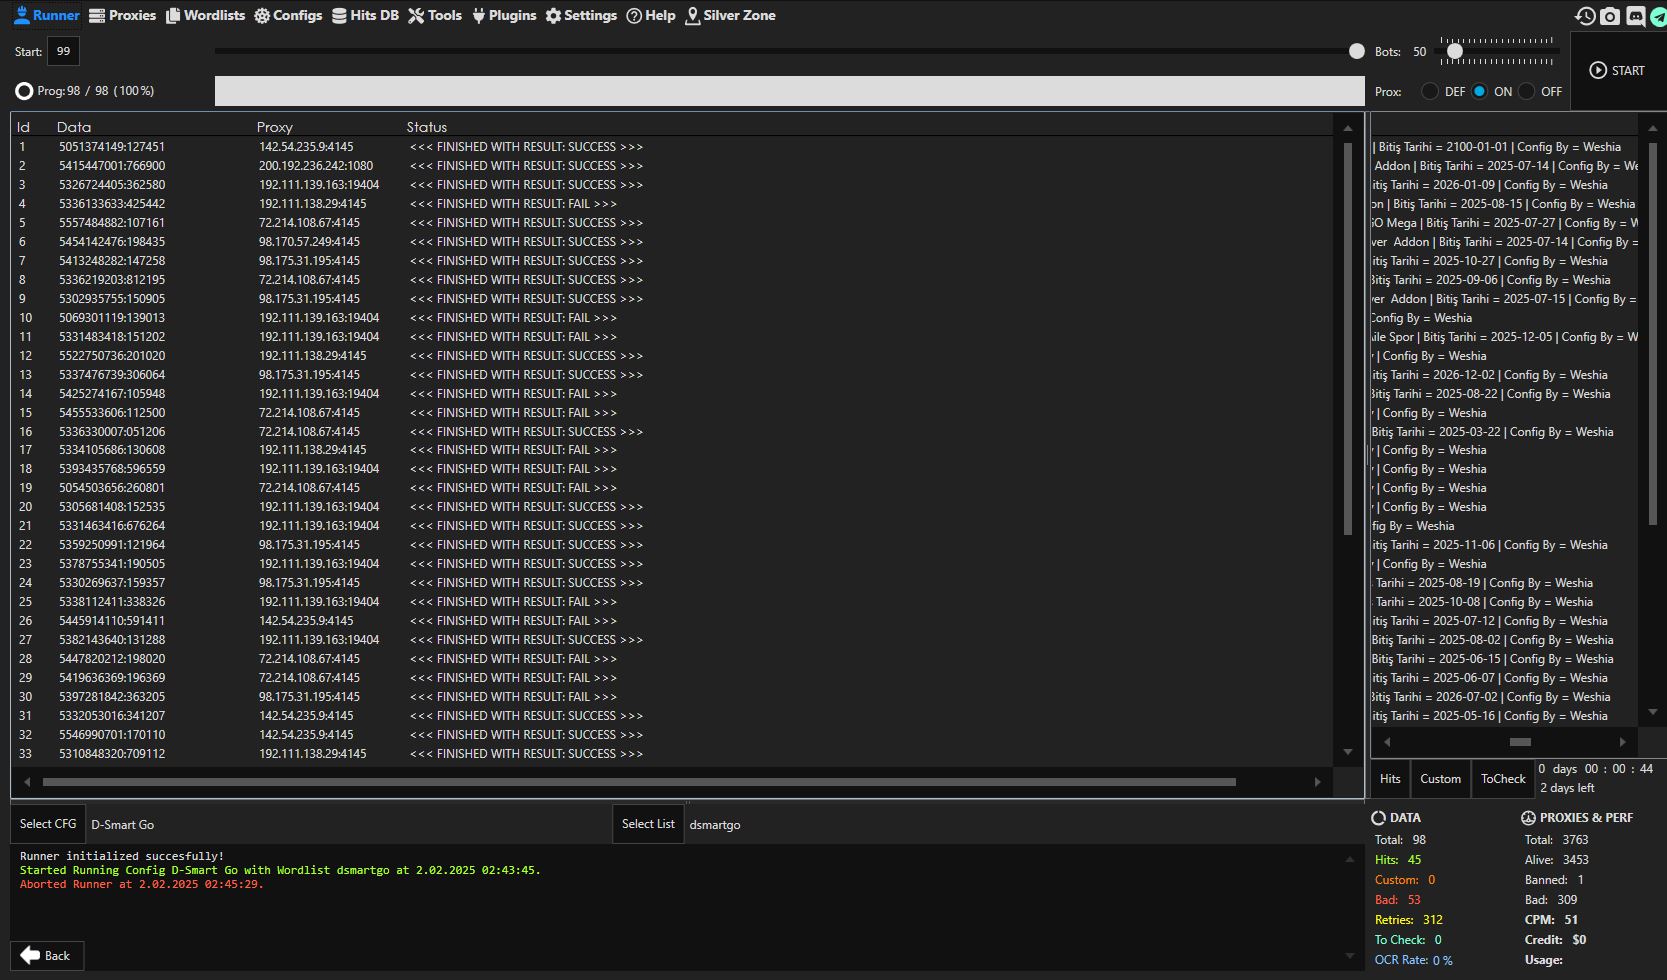The image size is (1667, 980).
Task: Click the hits panel scroll-right arrow
Action: click(1622, 742)
